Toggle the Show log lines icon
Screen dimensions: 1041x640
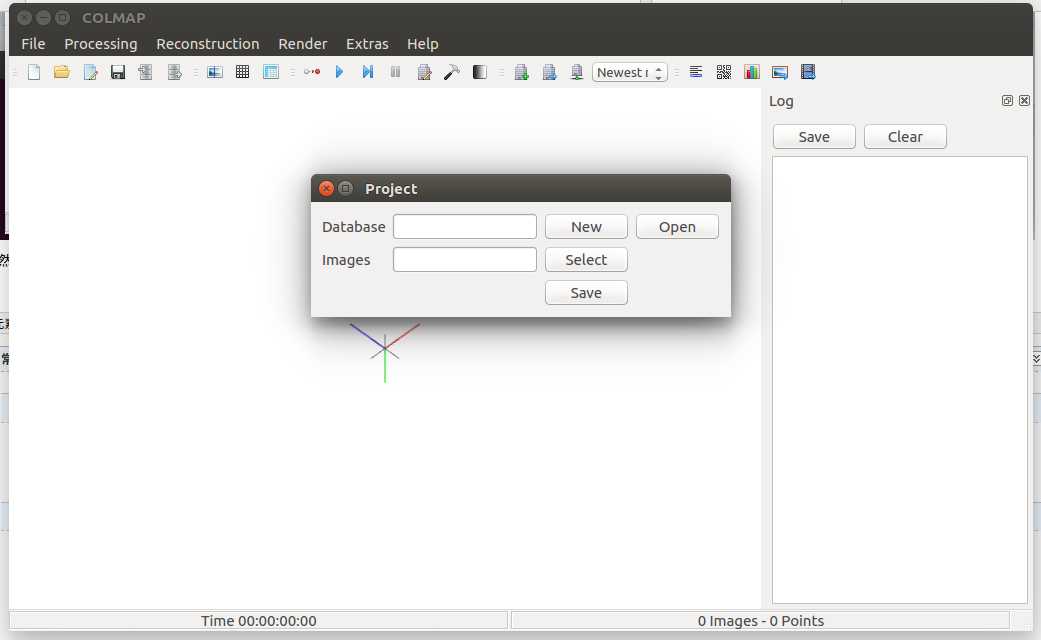coord(696,72)
